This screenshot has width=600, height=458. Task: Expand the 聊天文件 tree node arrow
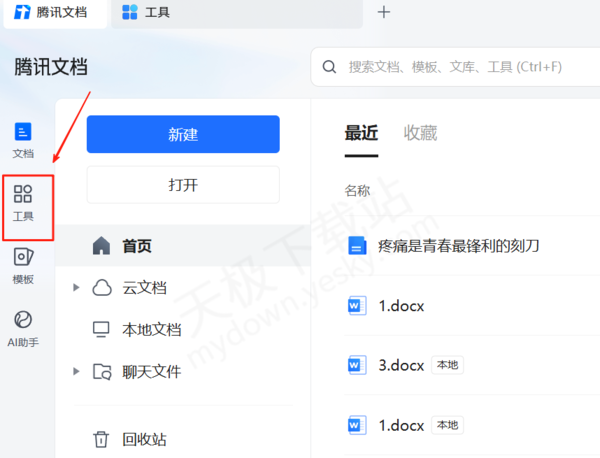pyautogui.click(x=76, y=371)
